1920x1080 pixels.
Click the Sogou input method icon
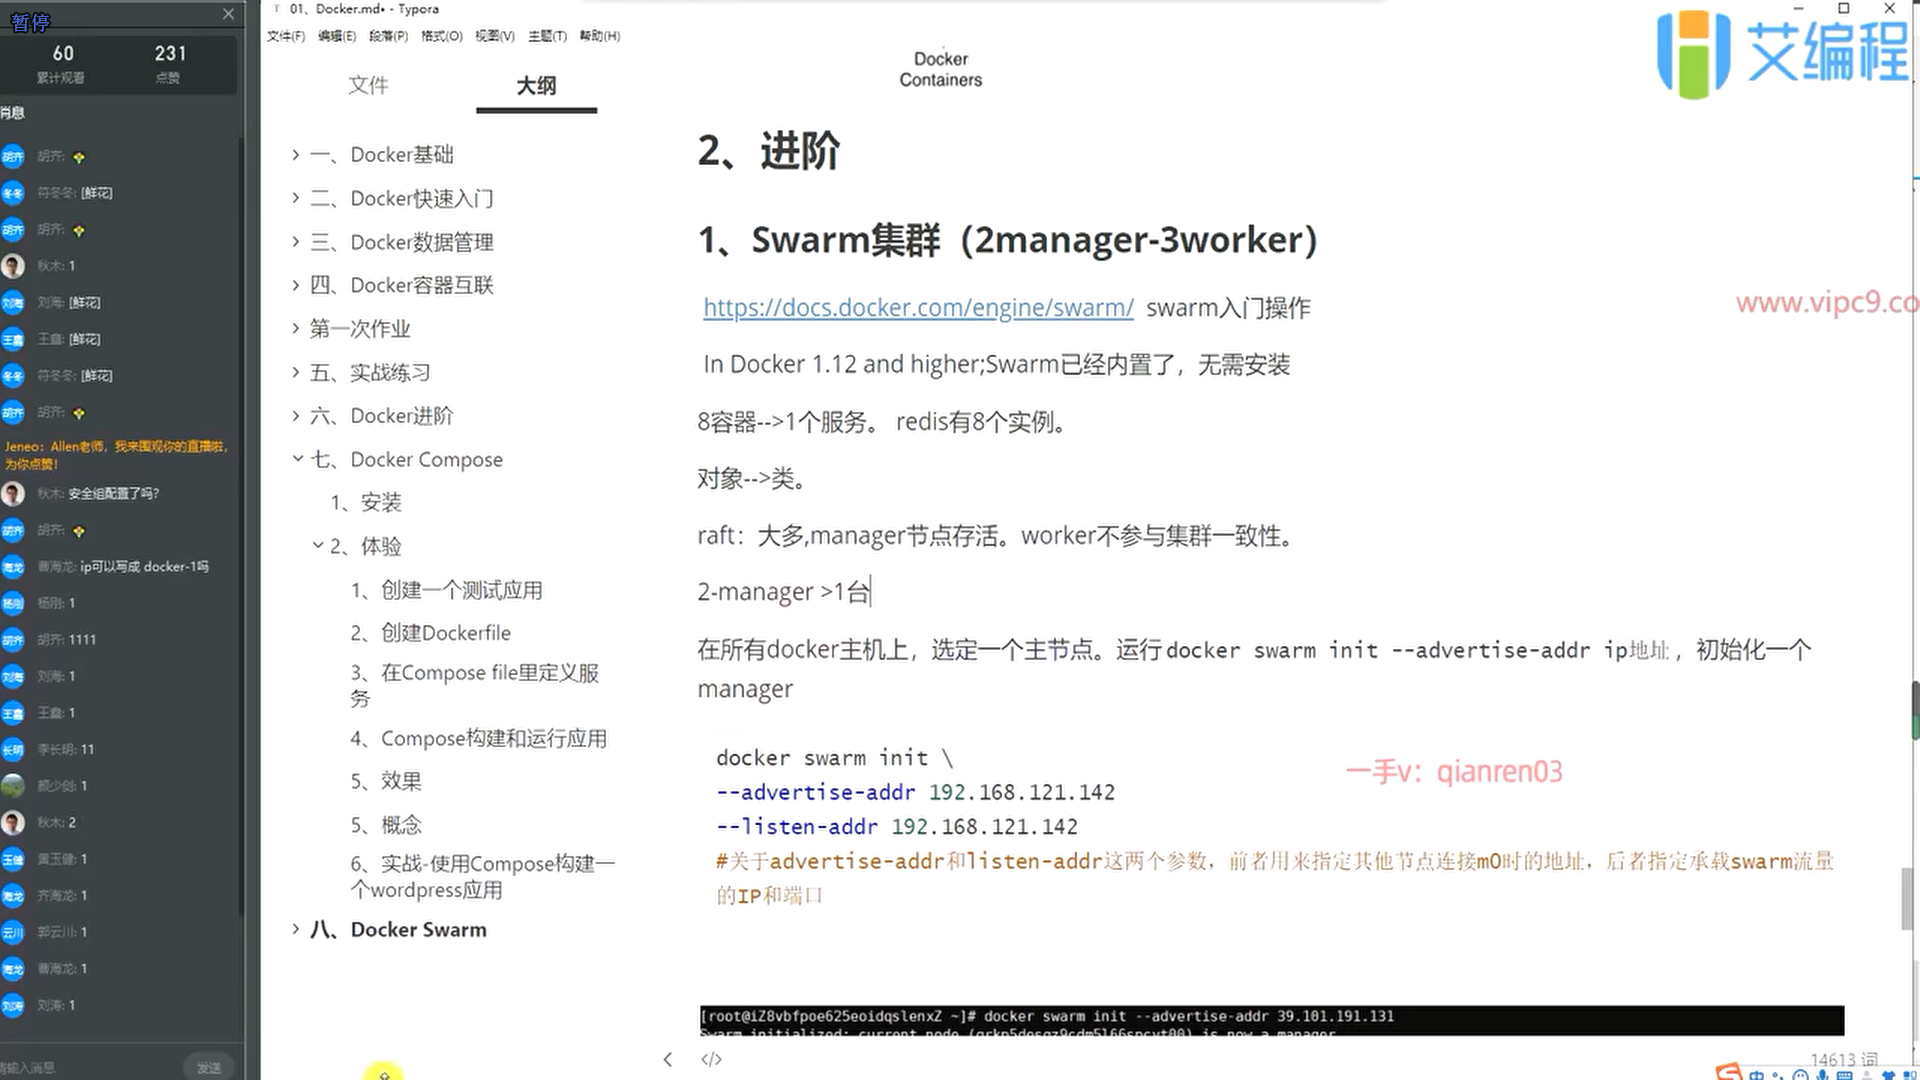[1729, 1073]
